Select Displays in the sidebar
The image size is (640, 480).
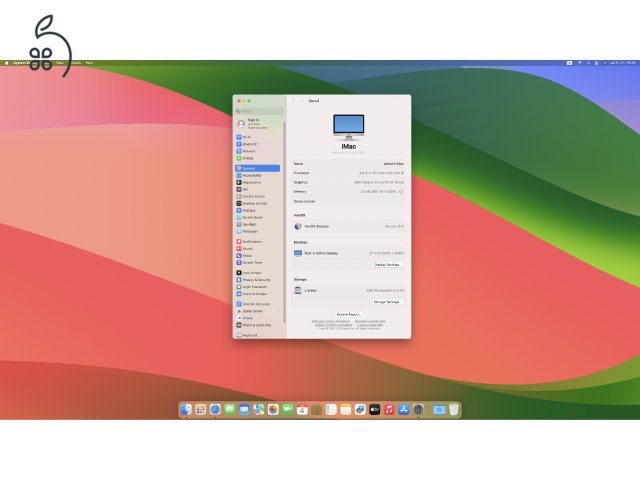[258, 210]
